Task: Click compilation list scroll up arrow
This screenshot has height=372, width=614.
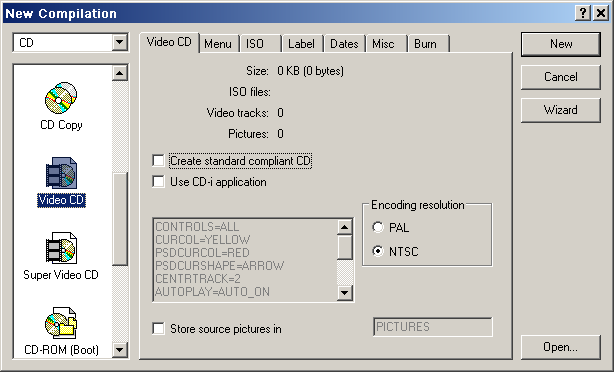Action: click(119, 73)
